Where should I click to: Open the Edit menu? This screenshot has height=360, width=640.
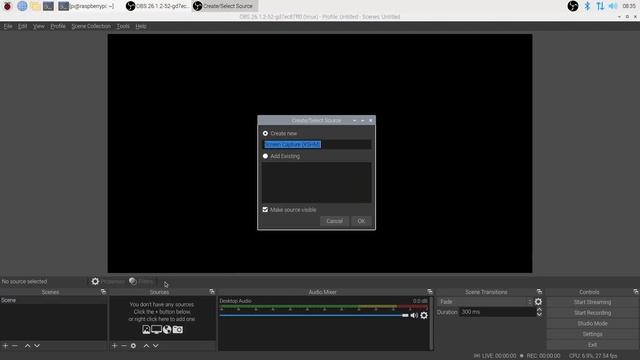(x=22, y=26)
